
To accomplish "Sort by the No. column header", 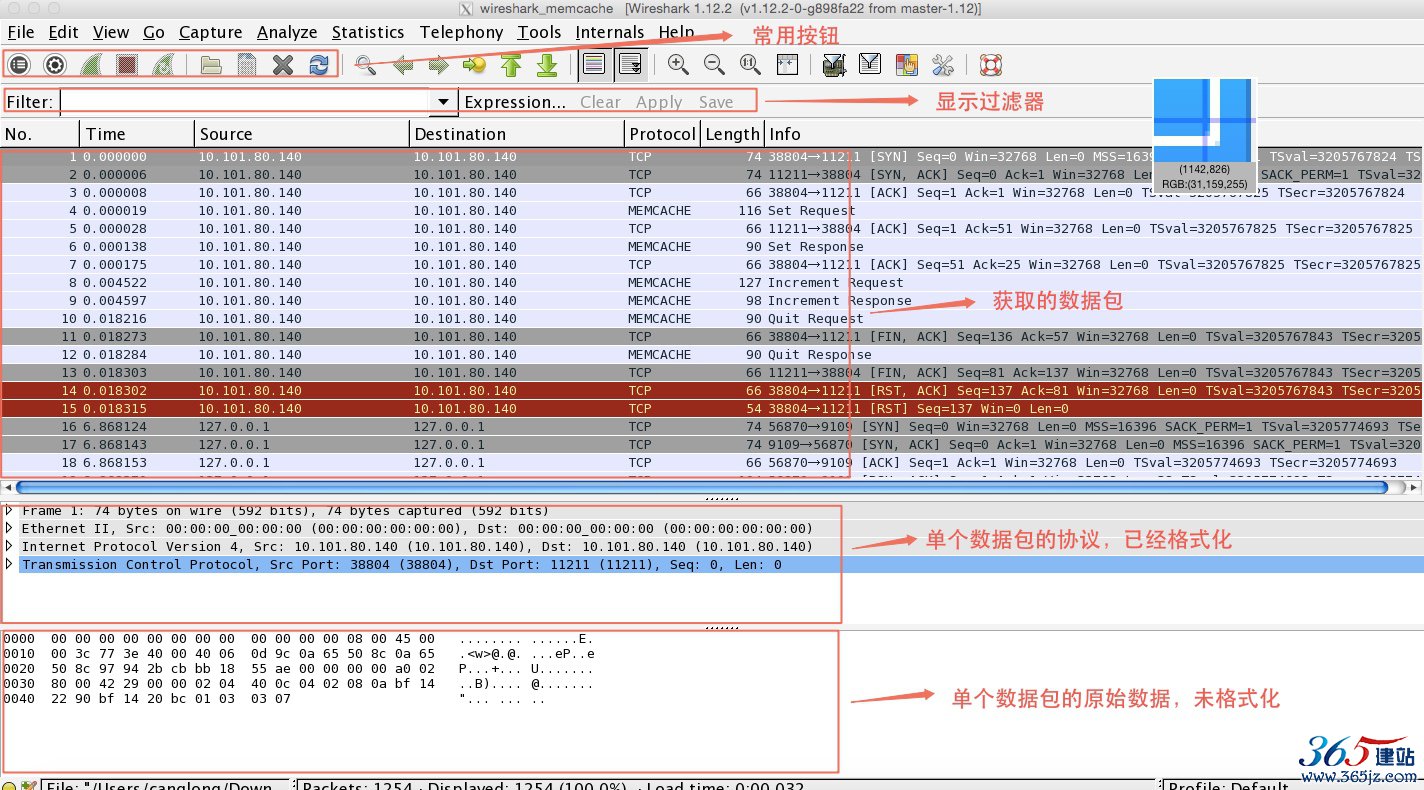I will pyautogui.click(x=40, y=134).
